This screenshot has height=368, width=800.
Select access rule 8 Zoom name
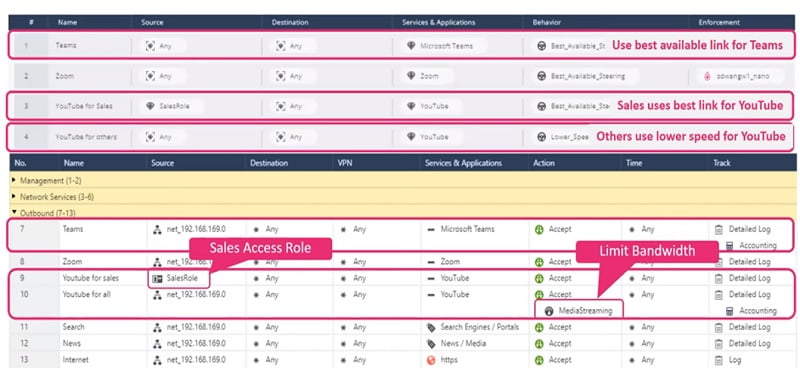click(72, 262)
